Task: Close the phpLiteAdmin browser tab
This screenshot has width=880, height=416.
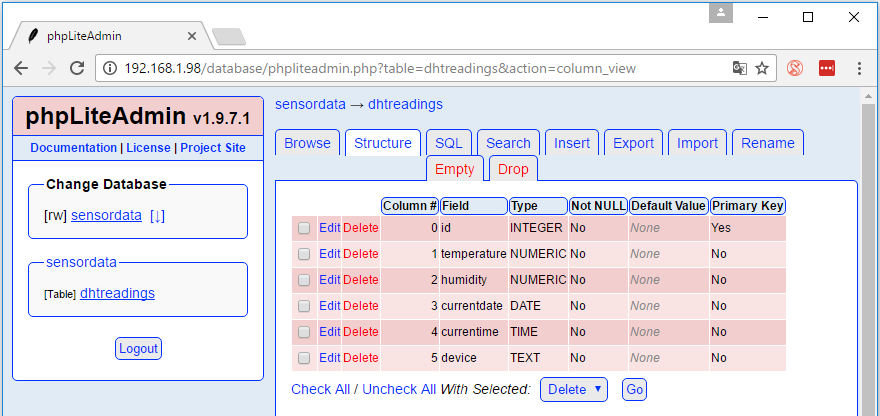Action: tap(191, 36)
